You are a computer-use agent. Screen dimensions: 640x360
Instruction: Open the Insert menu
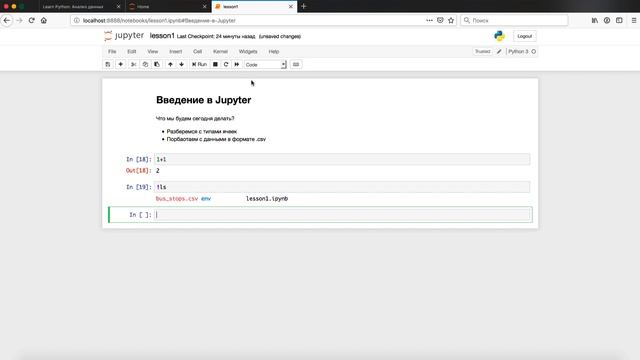[176, 51]
